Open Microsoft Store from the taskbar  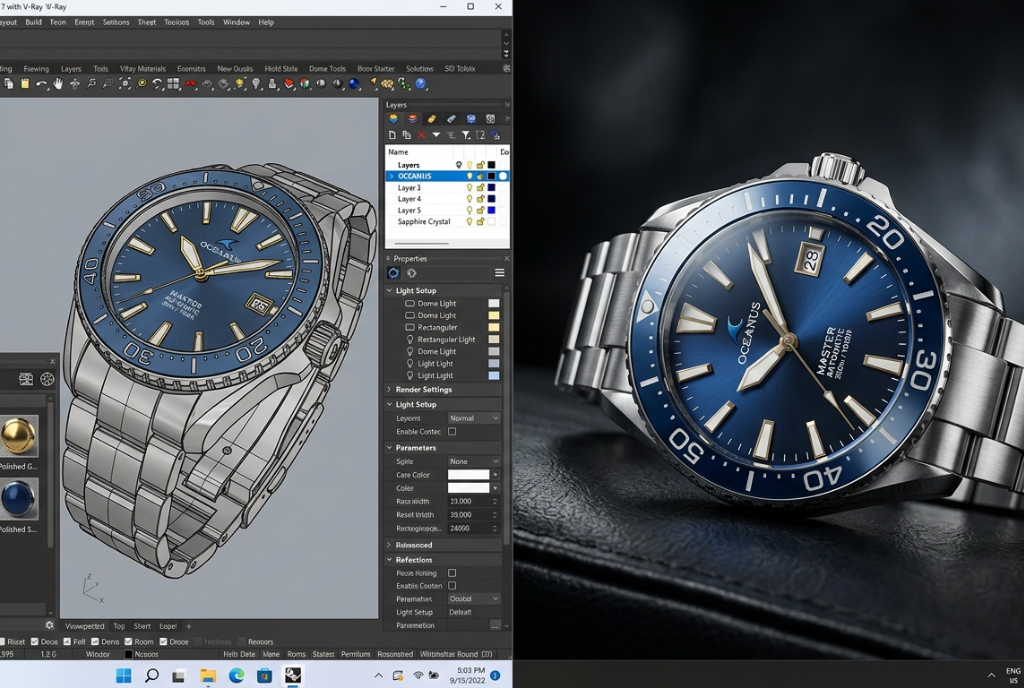pos(264,675)
